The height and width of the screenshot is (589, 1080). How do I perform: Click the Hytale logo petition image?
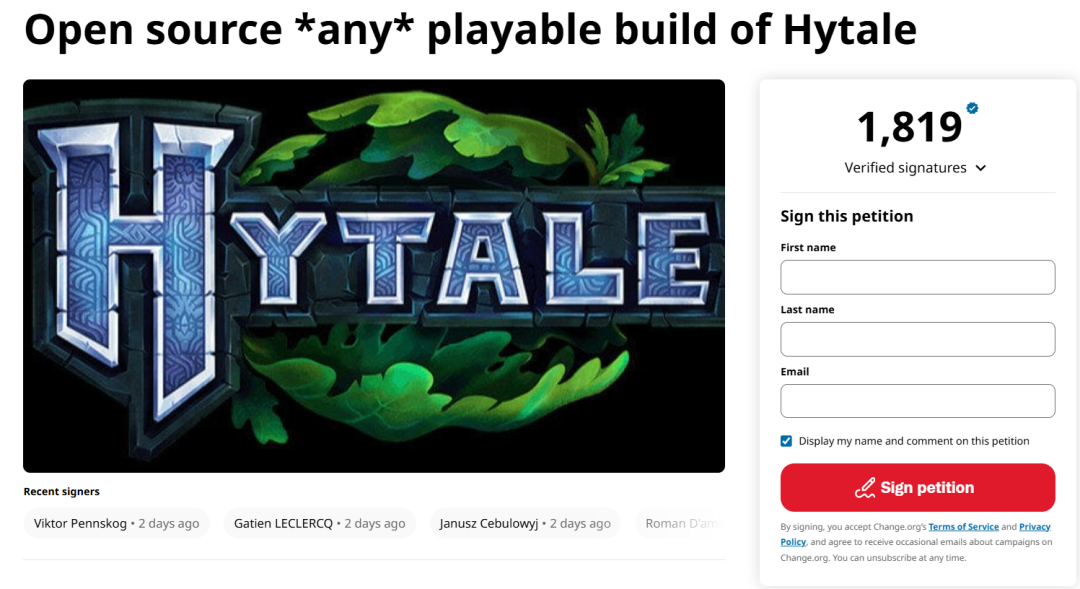(374, 276)
